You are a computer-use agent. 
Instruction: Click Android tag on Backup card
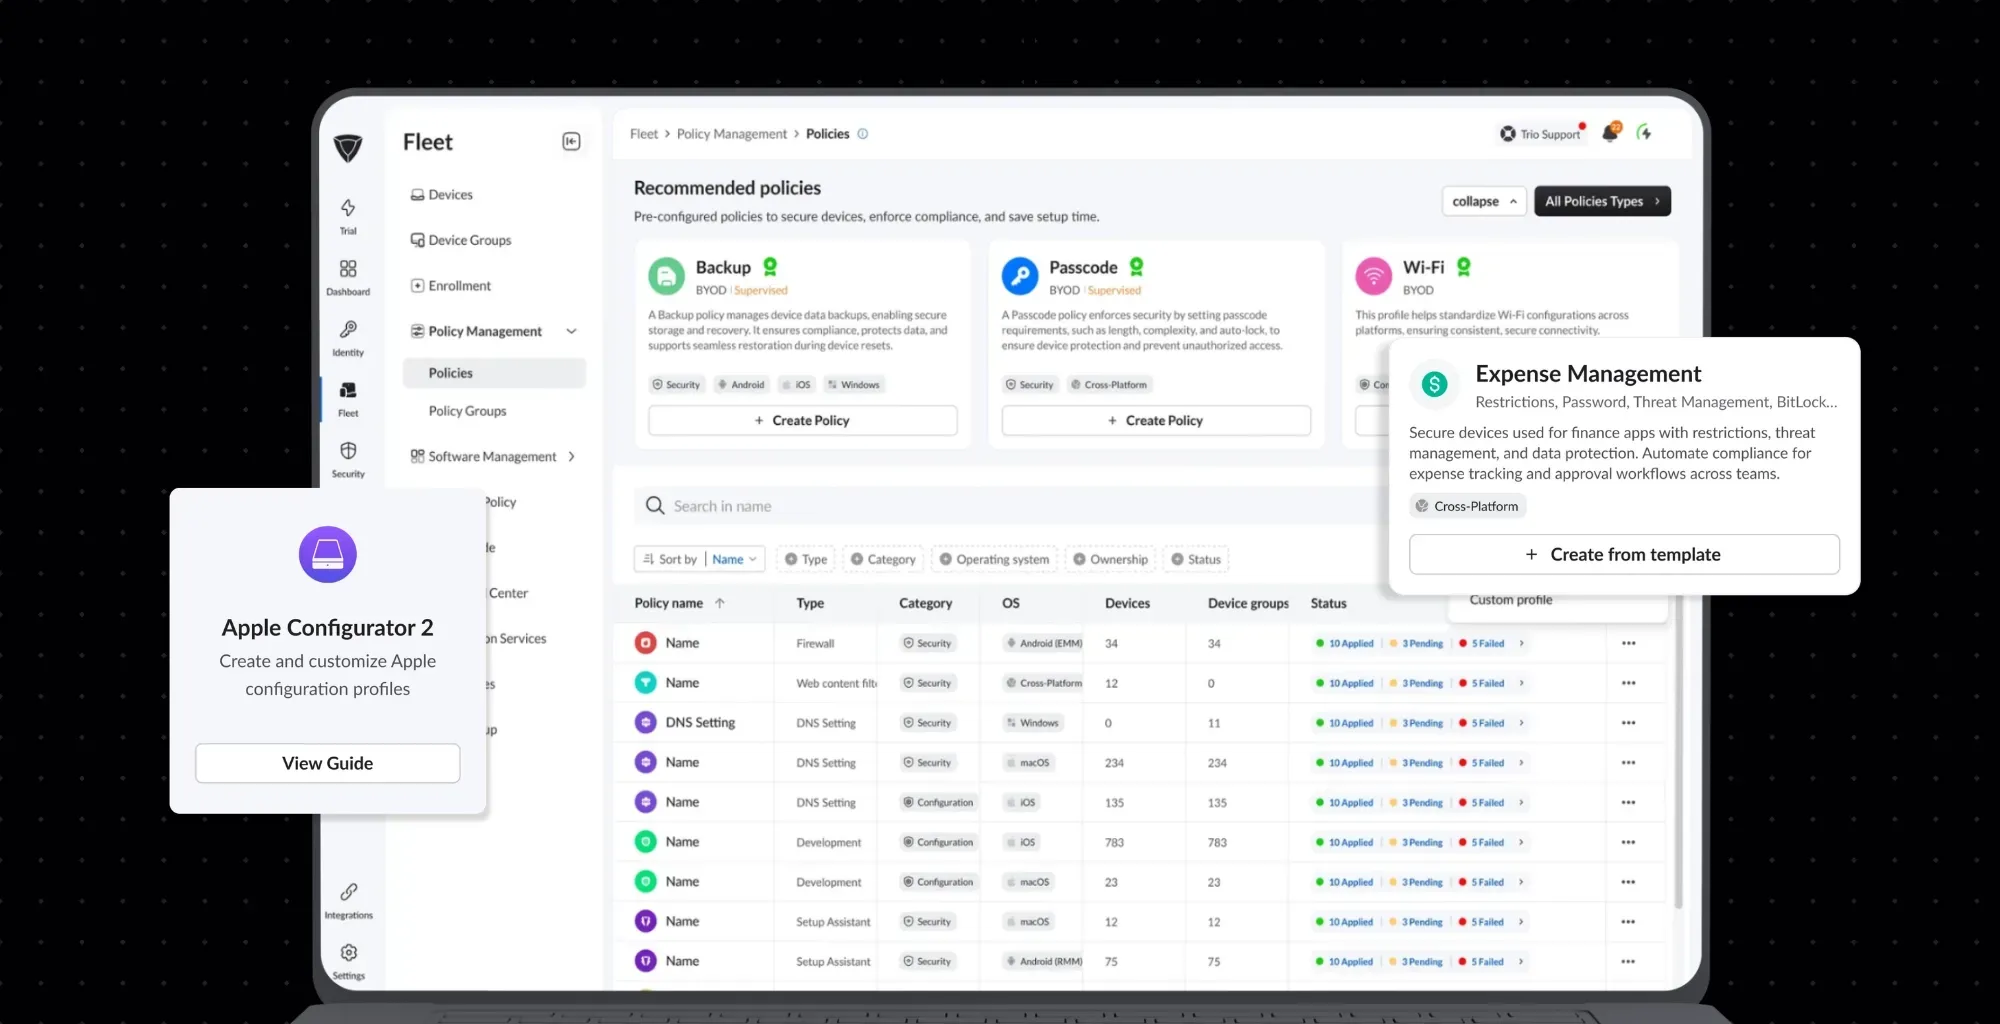point(740,385)
